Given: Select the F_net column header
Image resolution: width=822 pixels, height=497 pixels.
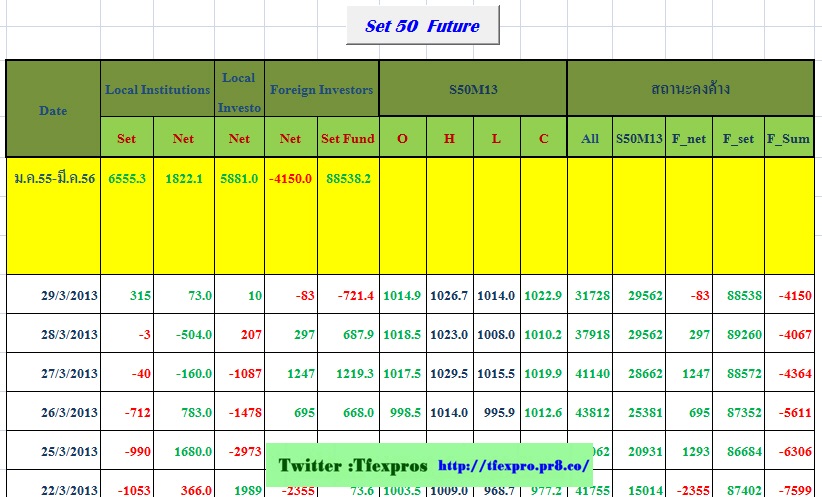Looking at the screenshot, I should (689, 139).
